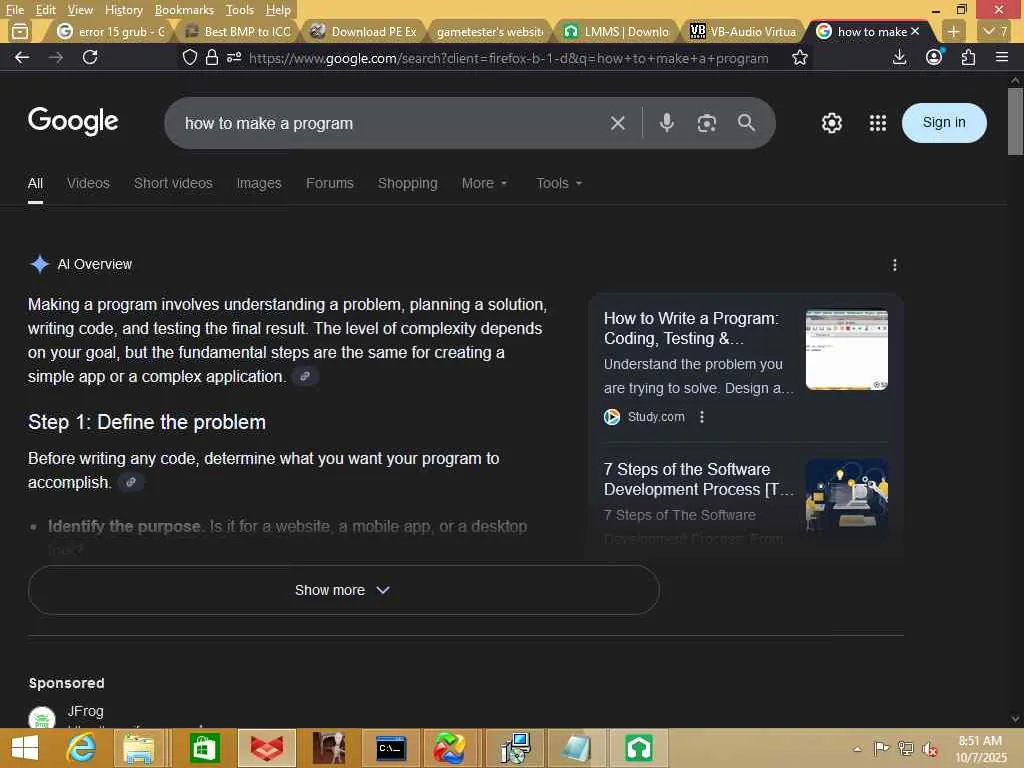1024x768 pixels.
Task: Open Command Prompt taskbar icon
Action: point(391,748)
